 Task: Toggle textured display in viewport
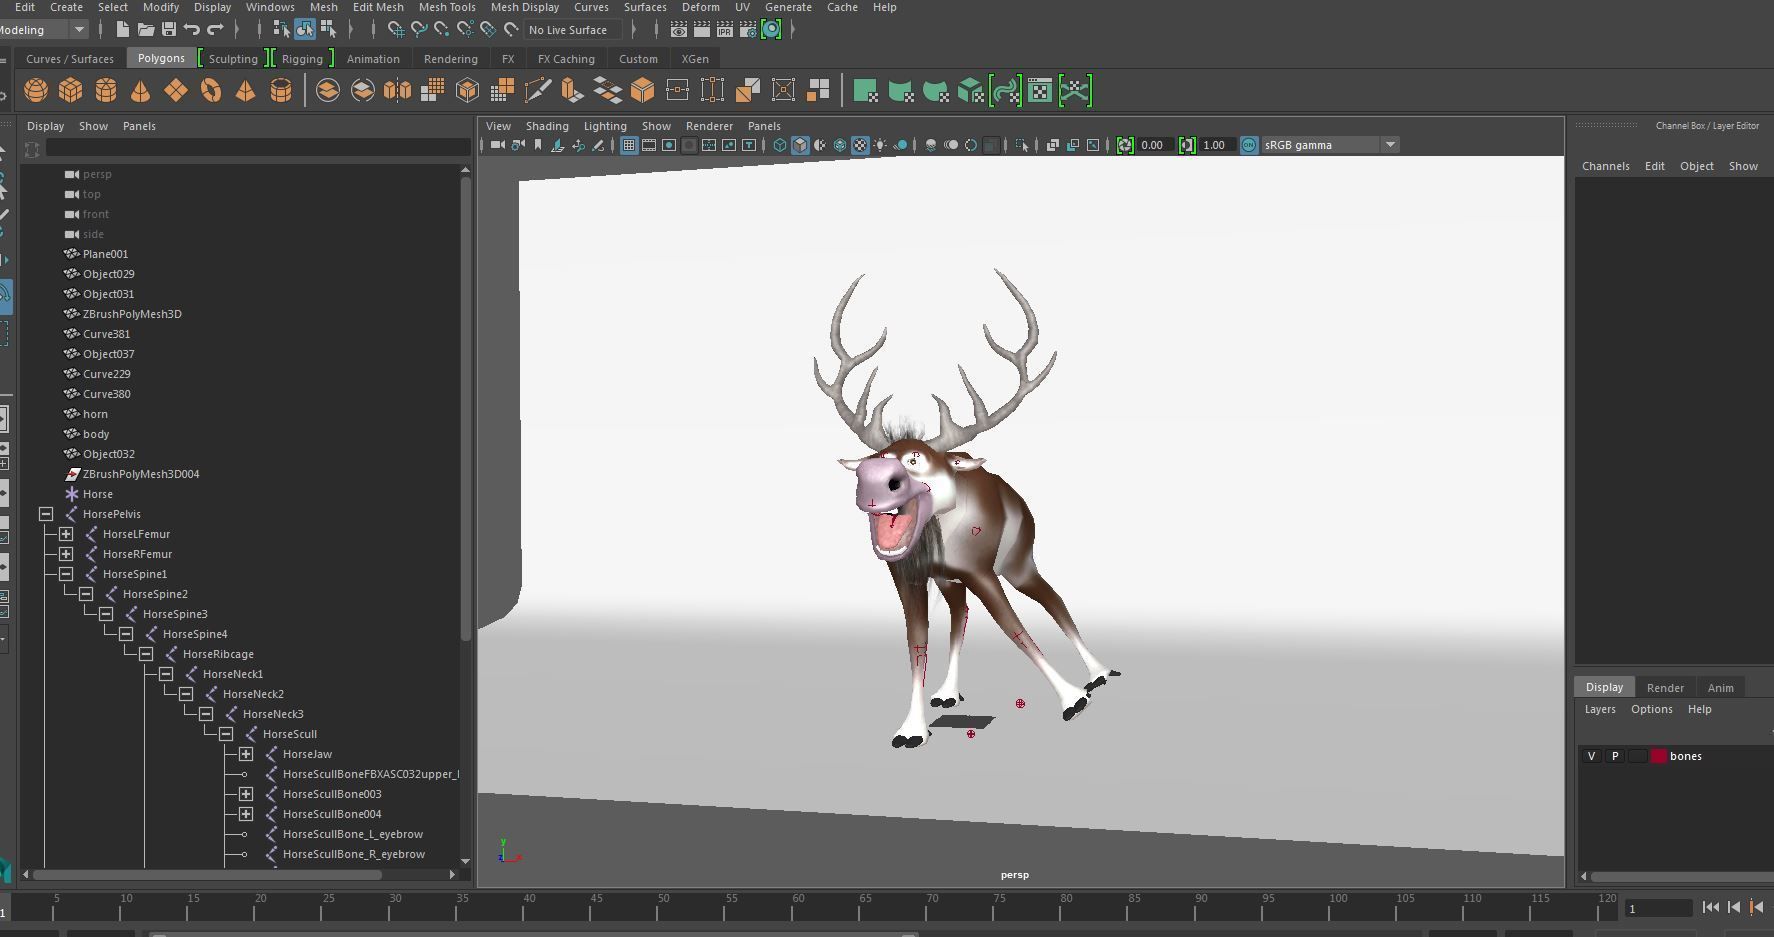tap(860, 145)
